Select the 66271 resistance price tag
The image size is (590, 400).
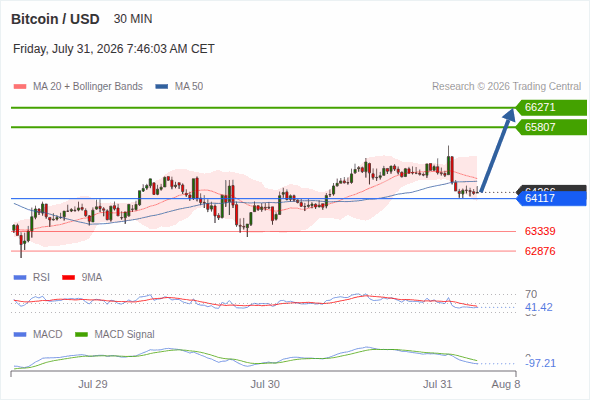pyautogui.click(x=551, y=108)
